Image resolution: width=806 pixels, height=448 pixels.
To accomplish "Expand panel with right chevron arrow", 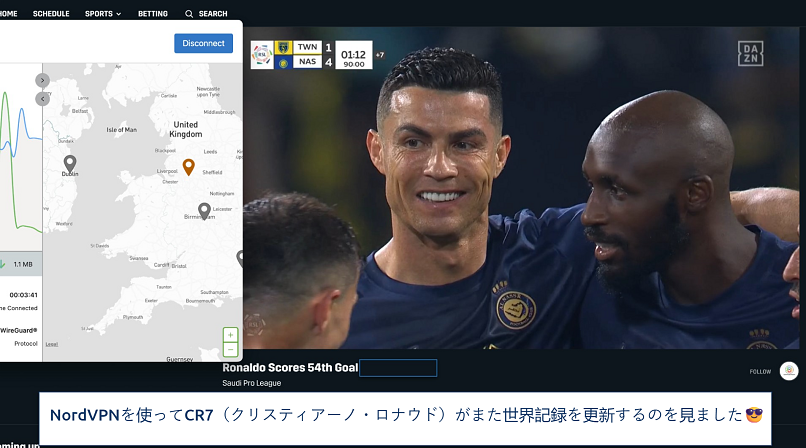I will 42,80.
